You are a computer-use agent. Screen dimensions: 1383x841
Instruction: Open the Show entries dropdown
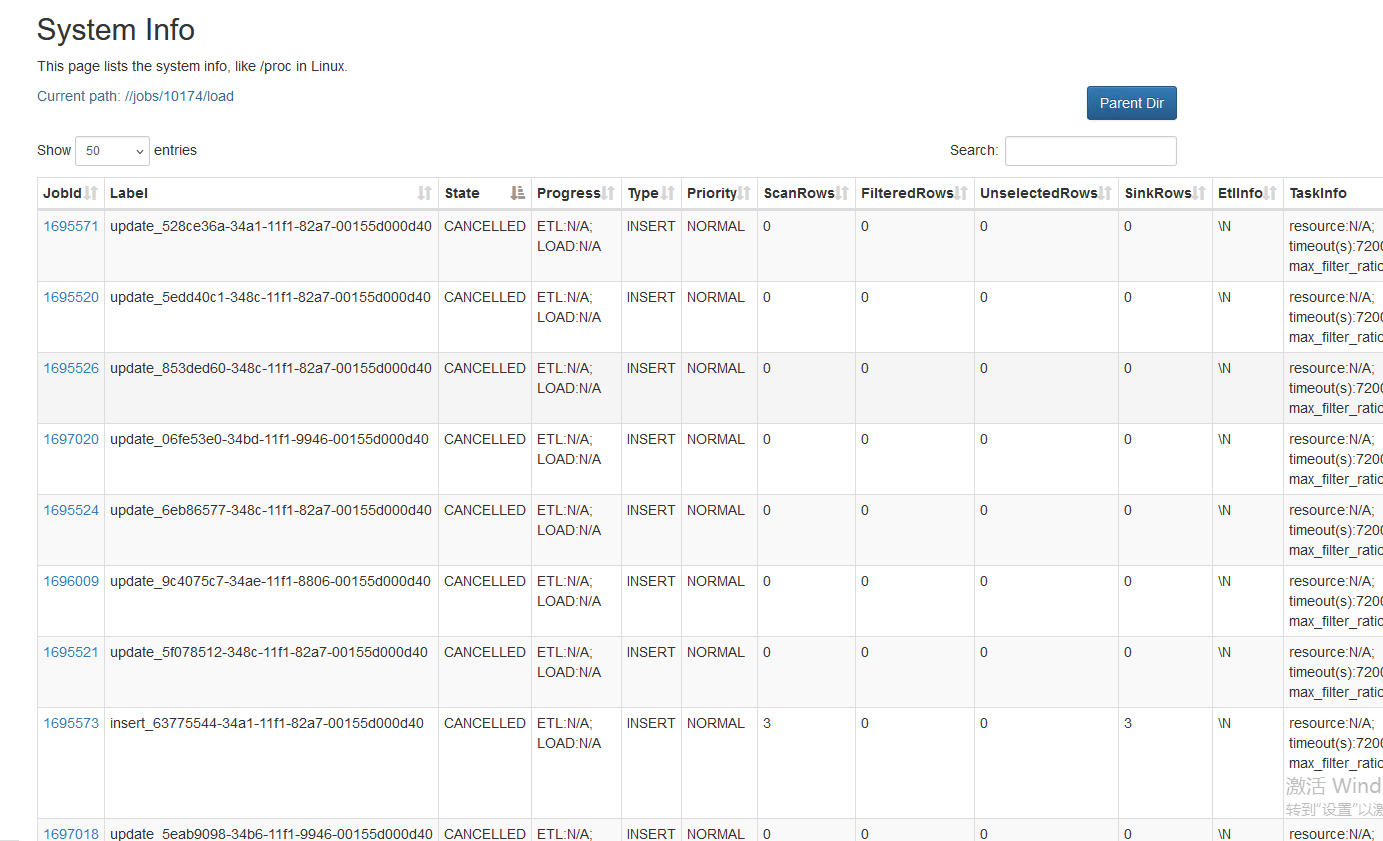point(112,151)
